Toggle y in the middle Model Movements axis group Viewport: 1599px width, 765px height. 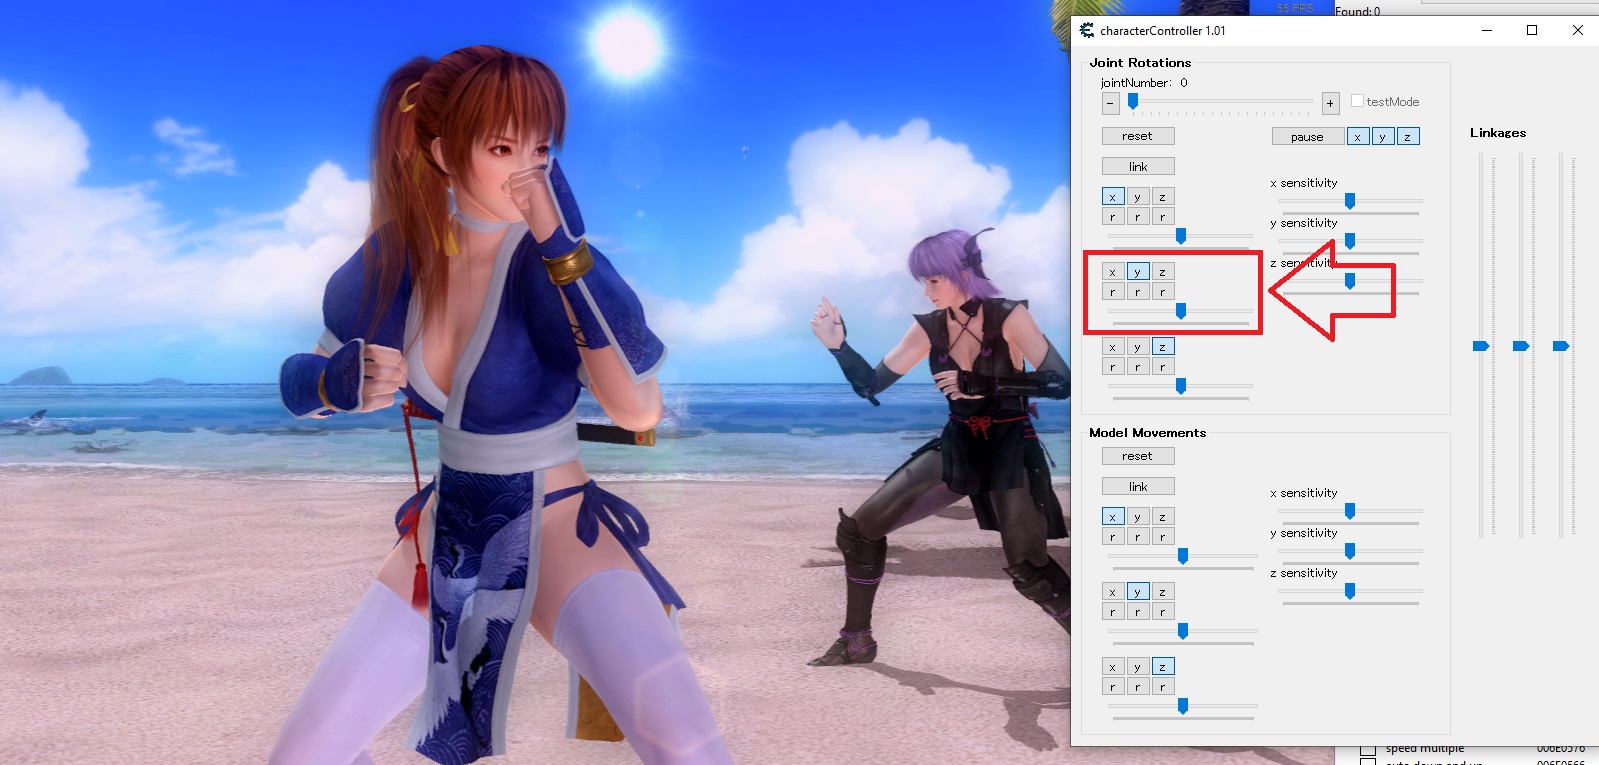click(1137, 592)
